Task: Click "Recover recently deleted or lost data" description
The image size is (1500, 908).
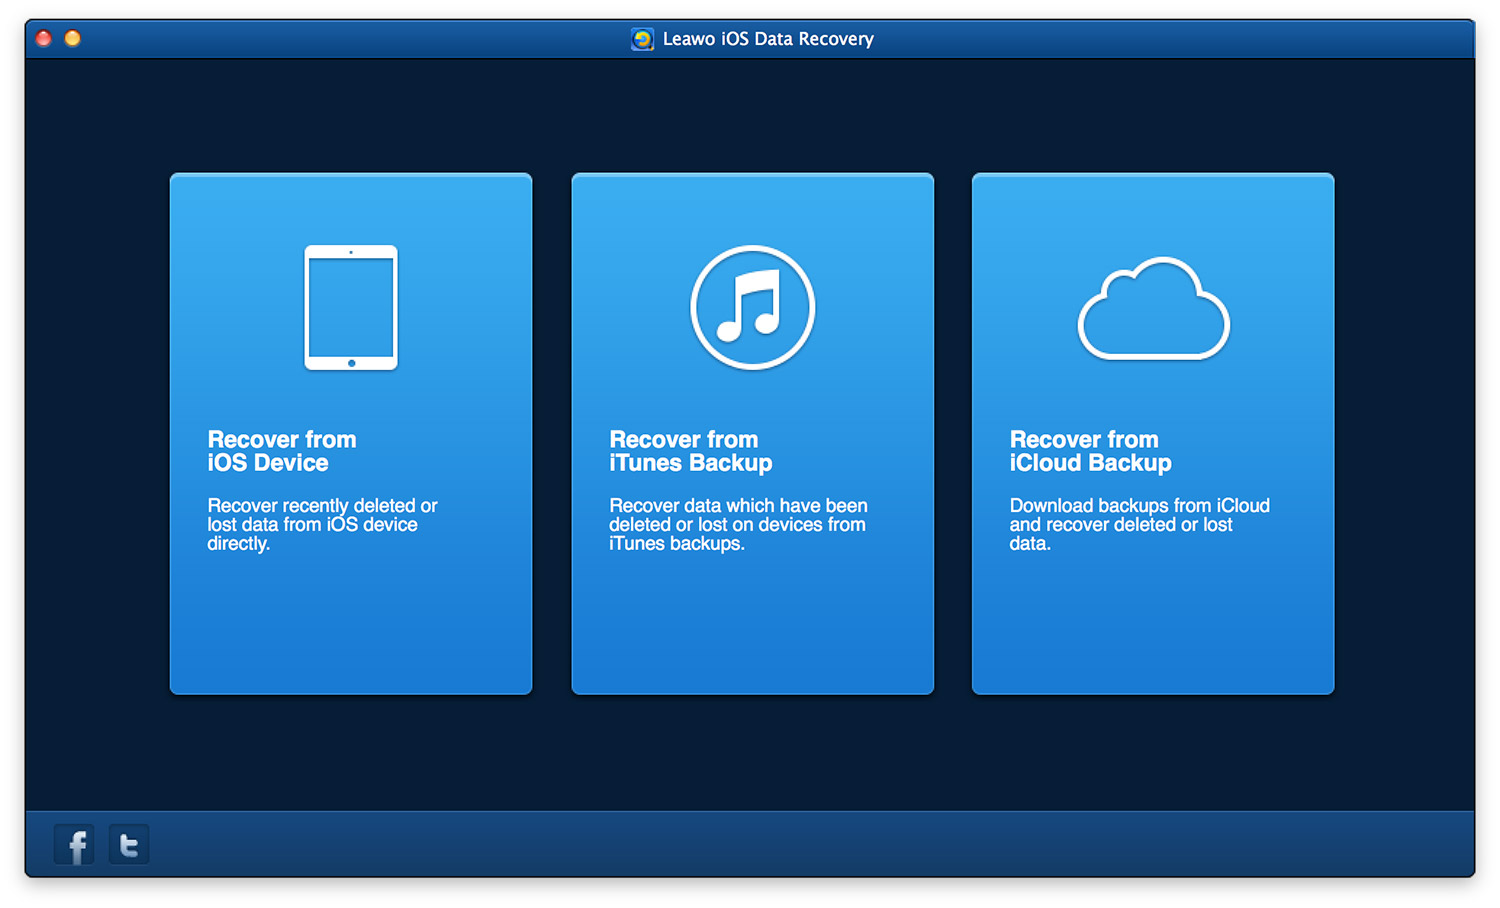Action: [x=321, y=524]
